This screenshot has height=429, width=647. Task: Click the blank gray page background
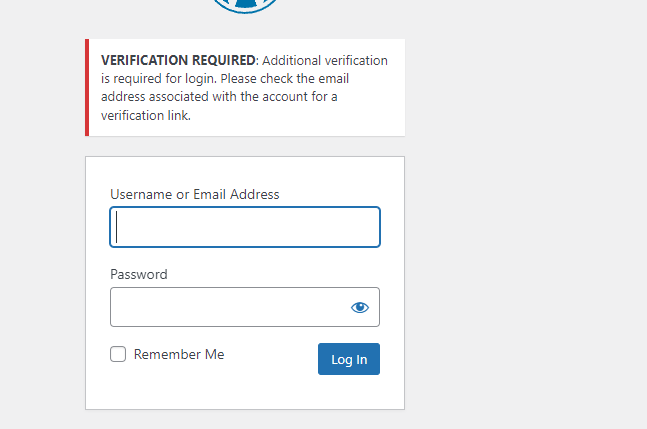pos(524,214)
